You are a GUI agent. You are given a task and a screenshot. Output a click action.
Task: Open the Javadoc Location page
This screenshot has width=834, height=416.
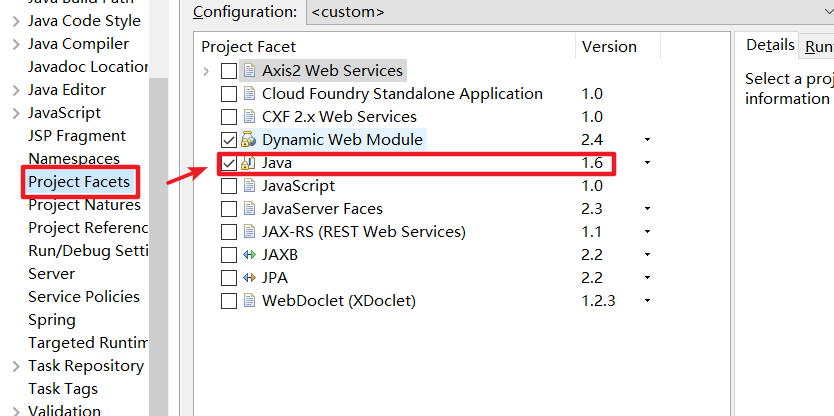tap(88, 66)
